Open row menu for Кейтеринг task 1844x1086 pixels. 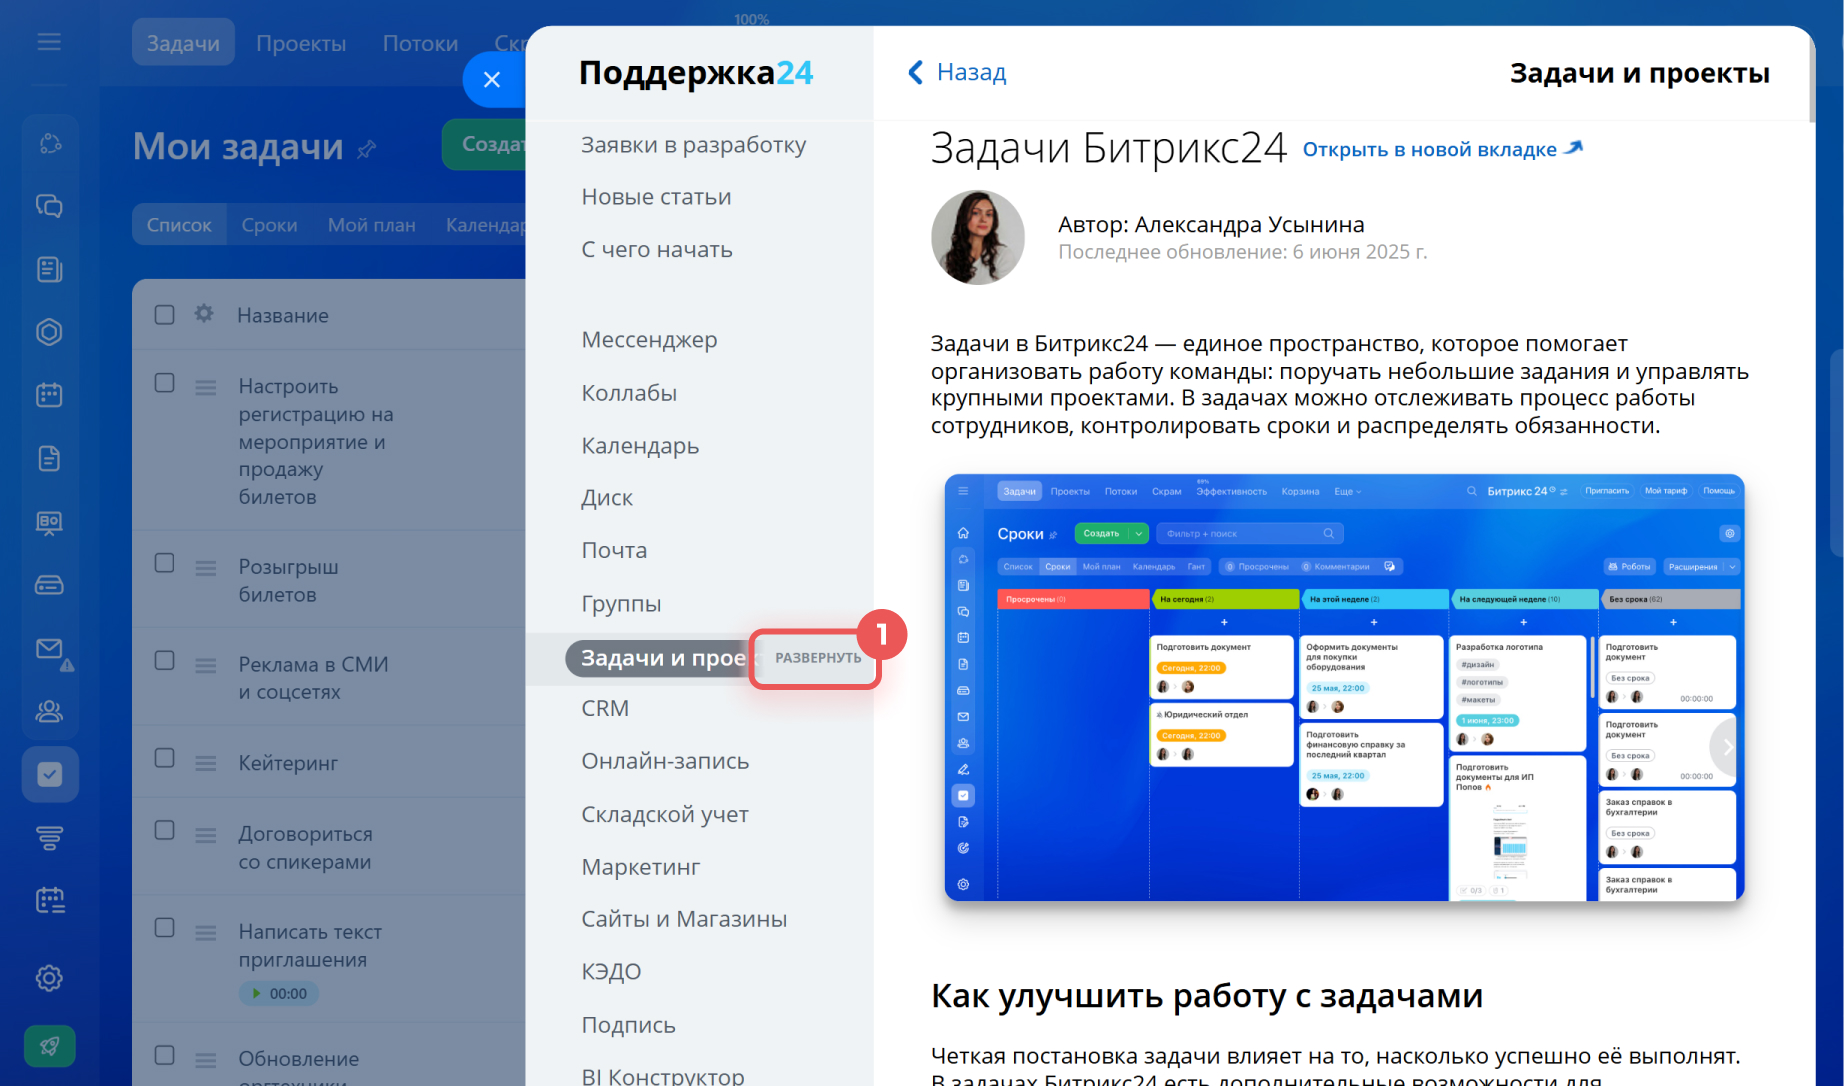tap(206, 763)
